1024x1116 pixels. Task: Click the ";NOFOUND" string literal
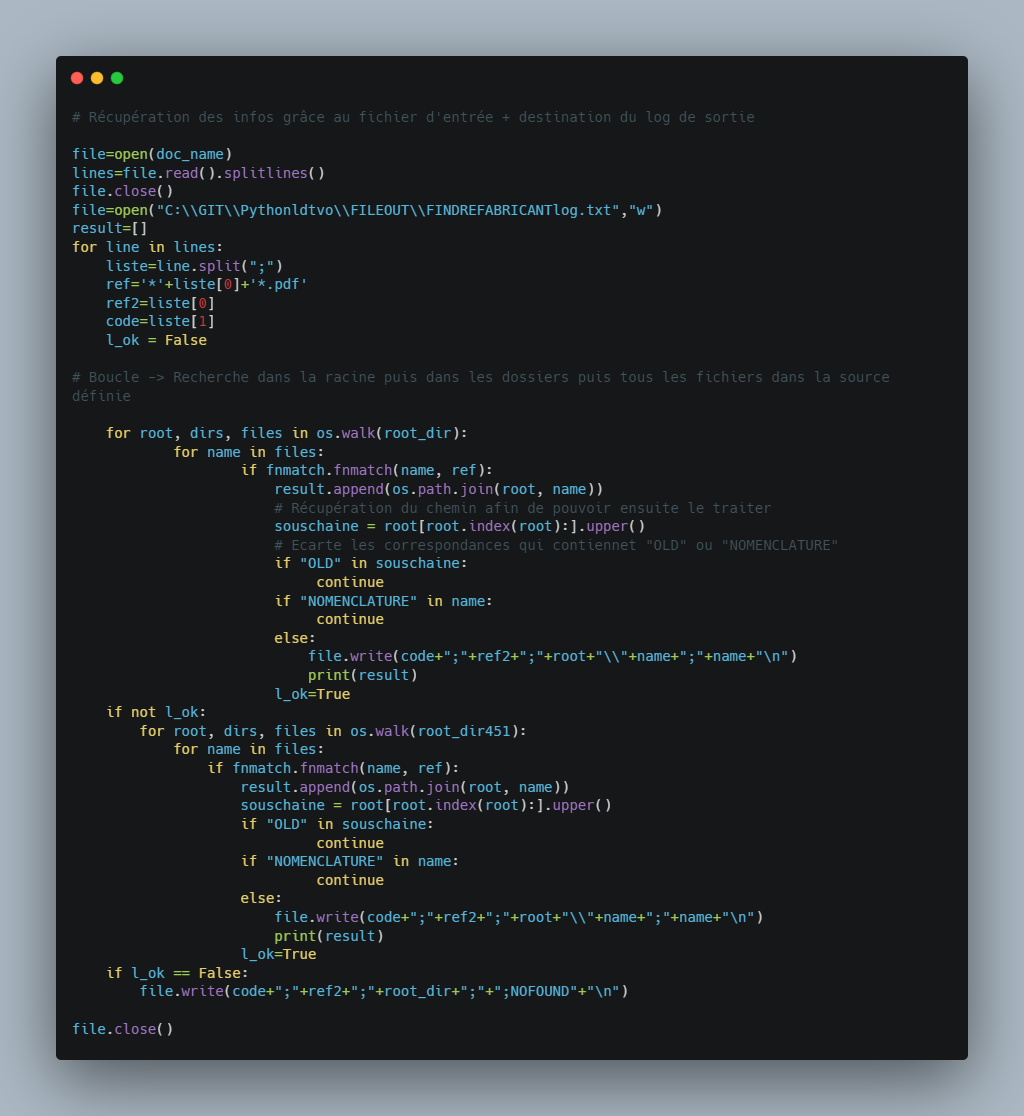[x=540, y=992]
